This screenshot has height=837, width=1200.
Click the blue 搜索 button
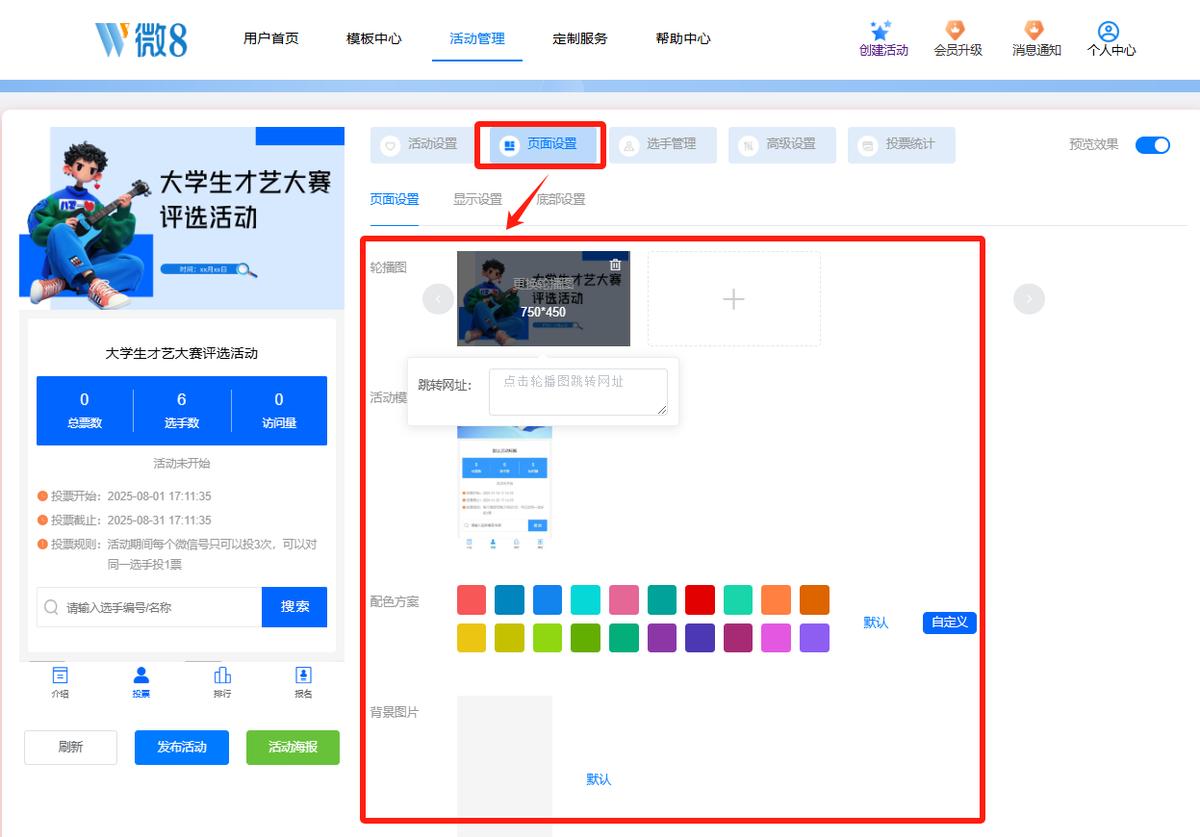coord(294,607)
